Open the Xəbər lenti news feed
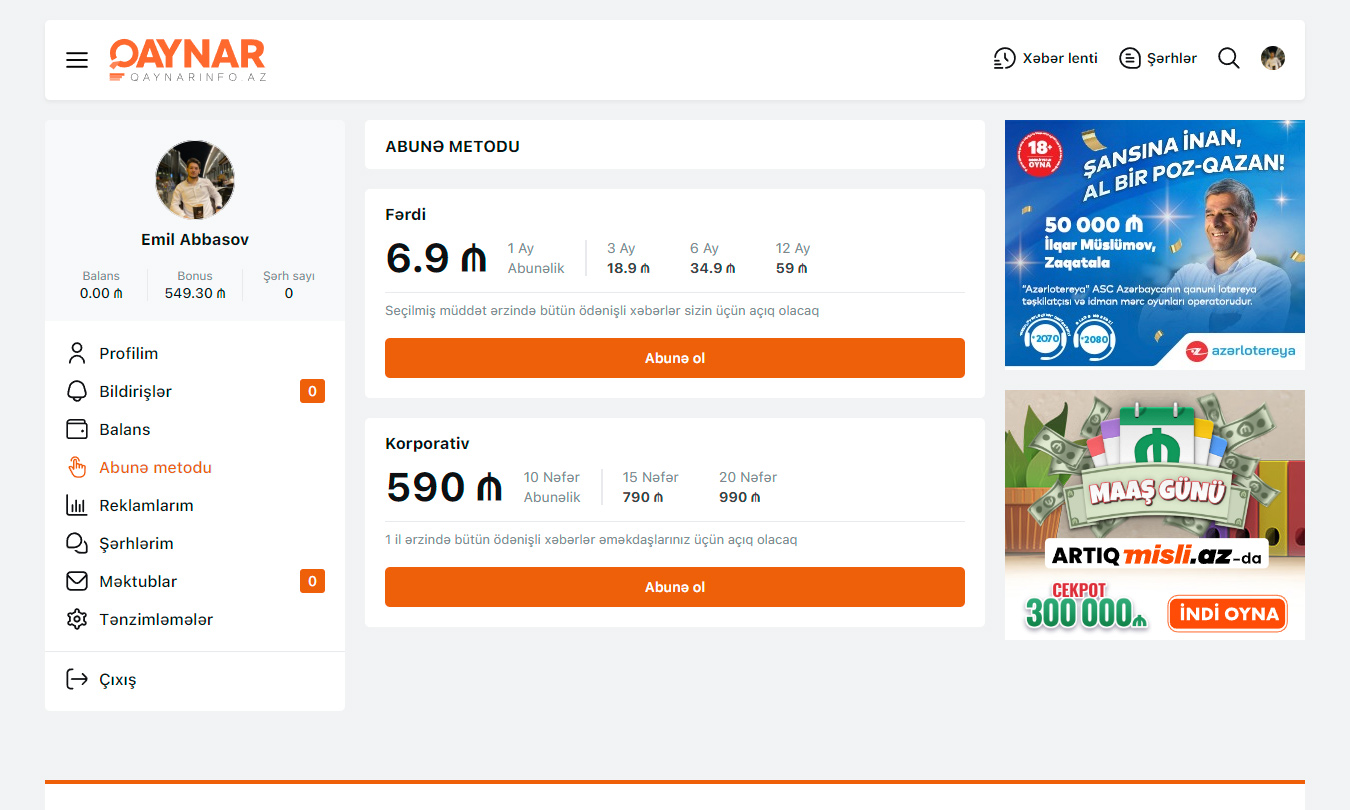 click(x=1045, y=58)
